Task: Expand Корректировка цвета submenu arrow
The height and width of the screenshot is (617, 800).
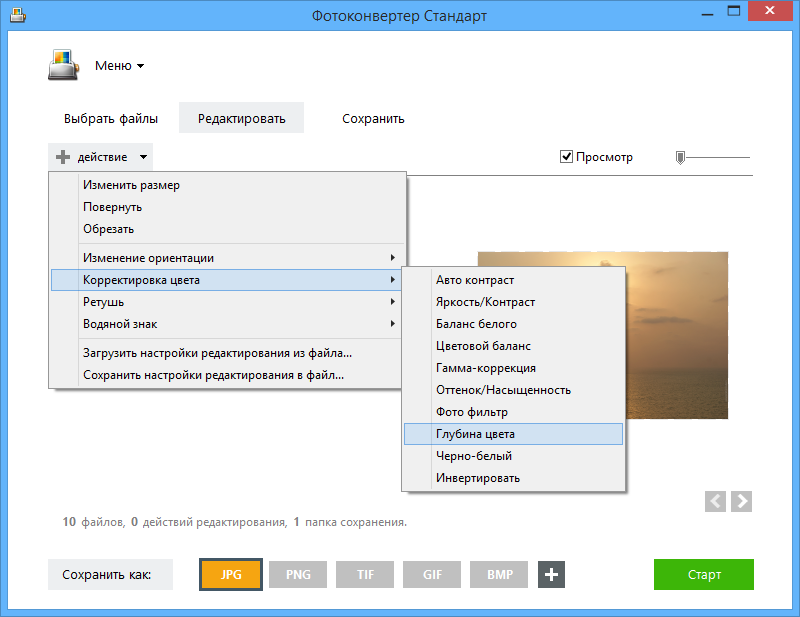Action: [392, 280]
